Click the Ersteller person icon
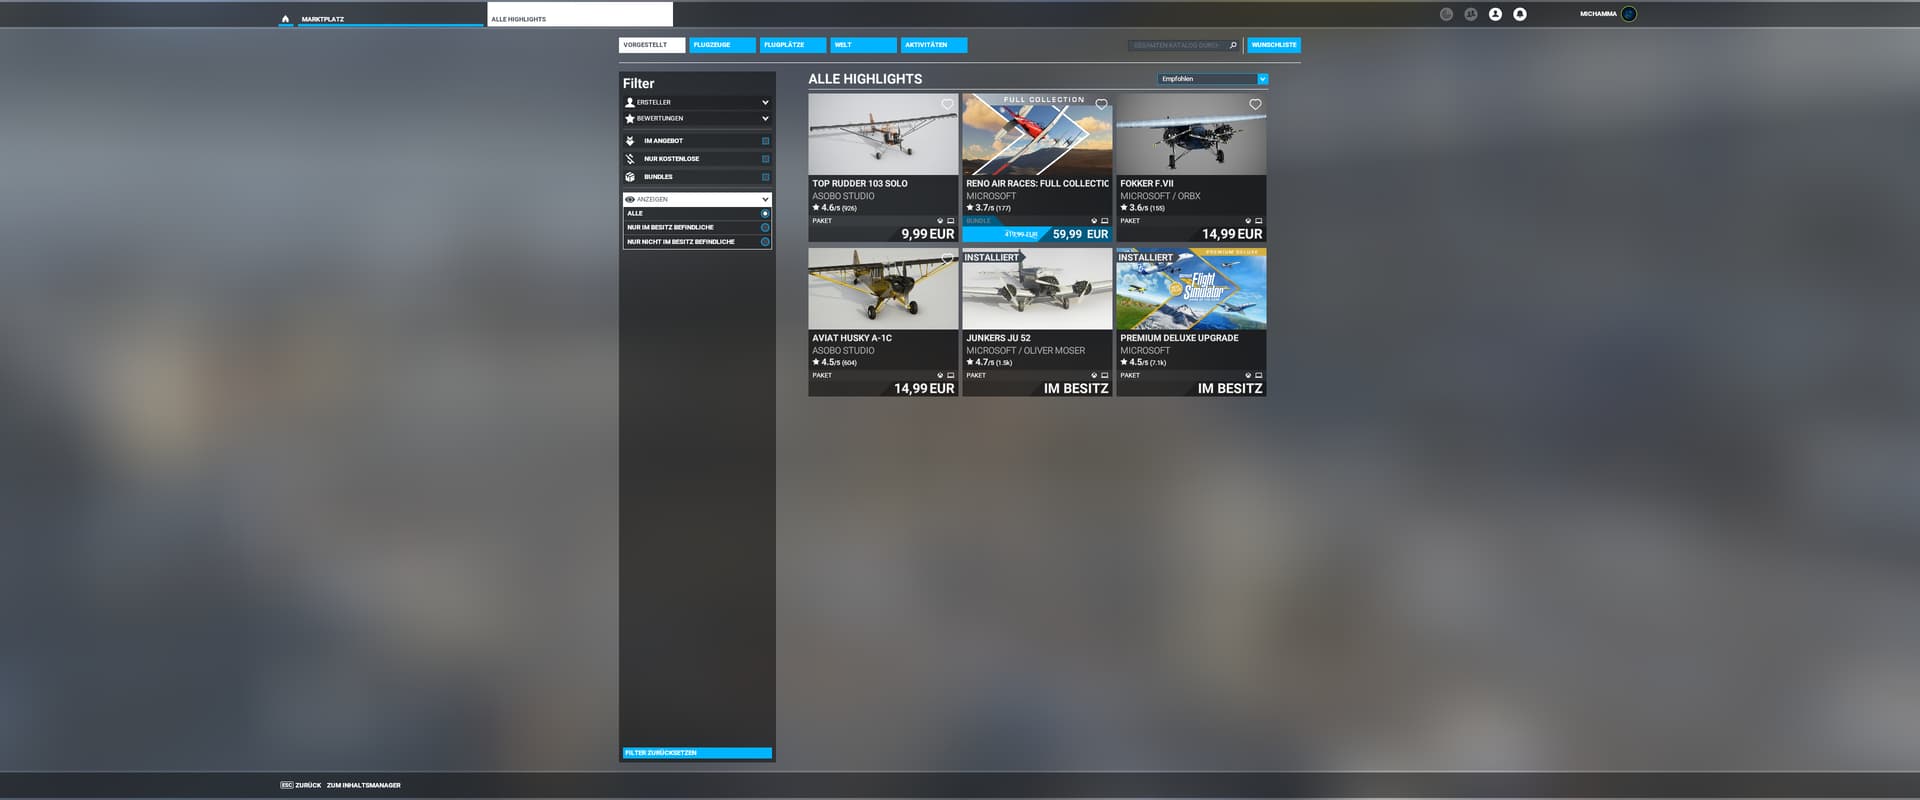Screen dimensions: 1920x800 pyautogui.click(x=630, y=102)
